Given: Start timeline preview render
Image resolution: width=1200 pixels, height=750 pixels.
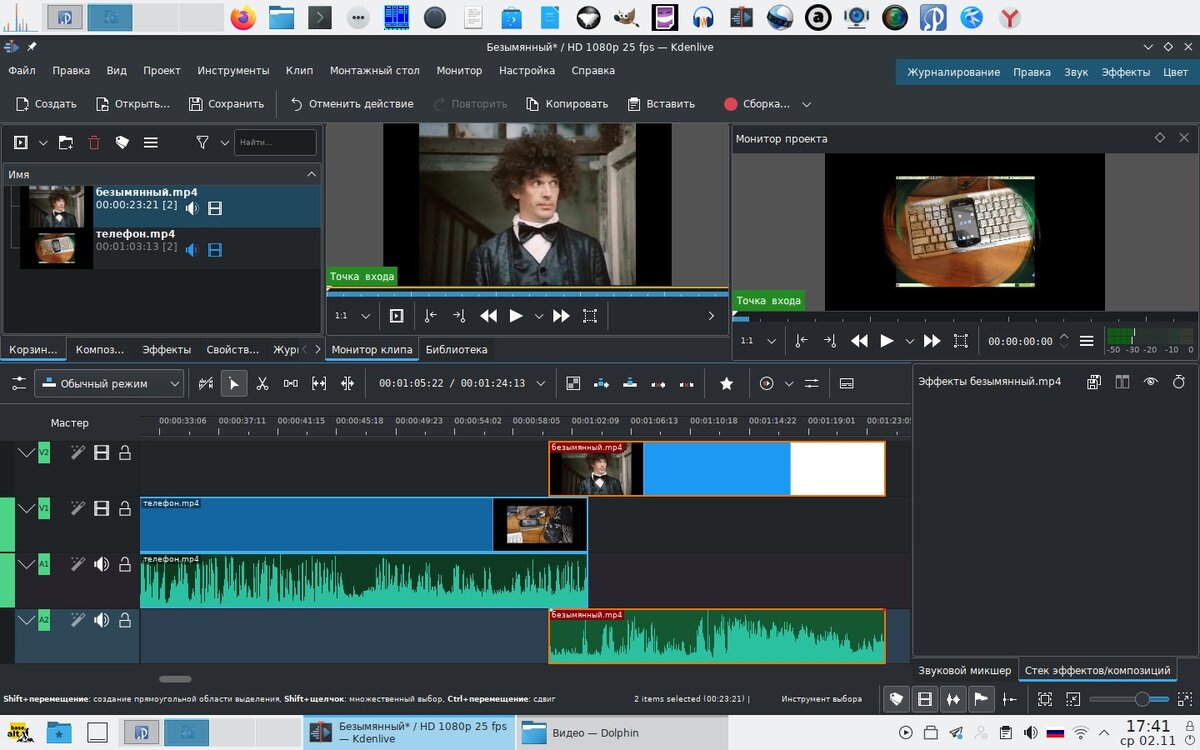Looking at the screenshot, I should [767, 383].
